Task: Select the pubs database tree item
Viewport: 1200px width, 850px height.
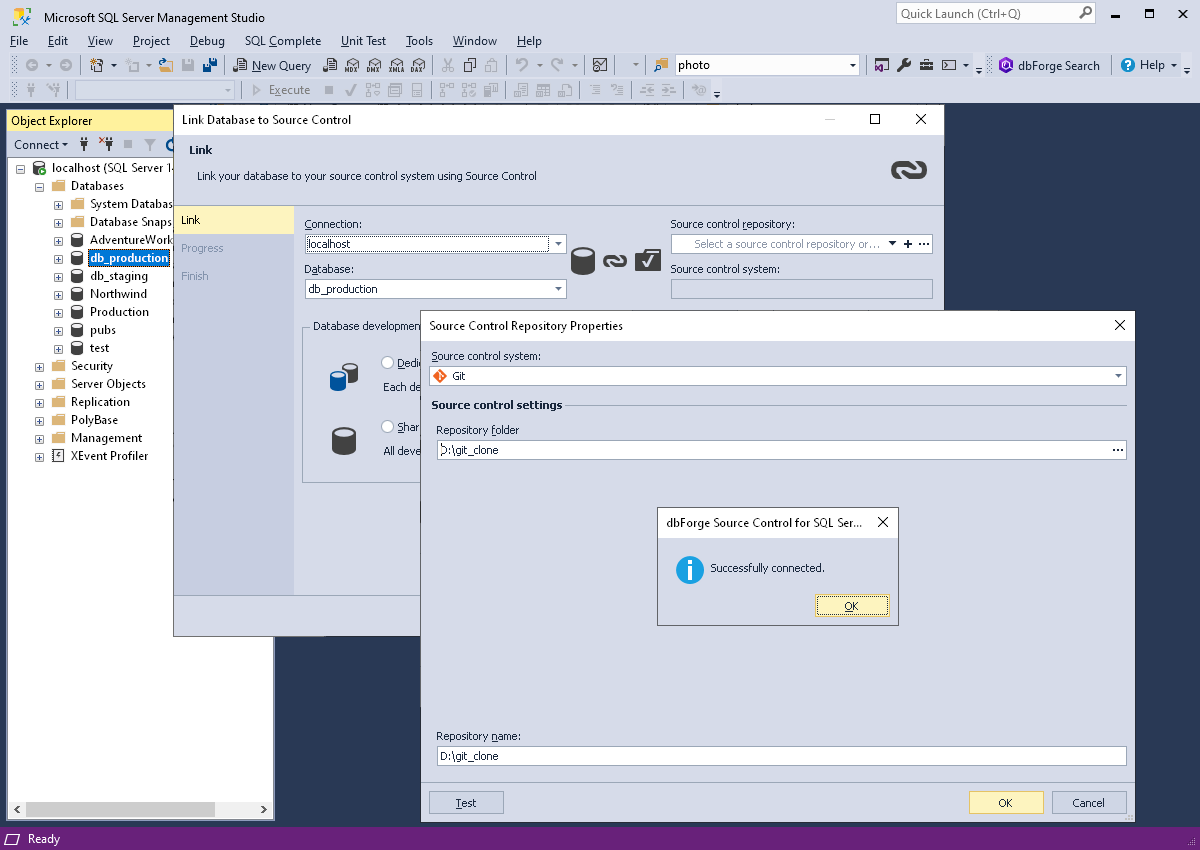Action: coord(103,330)
